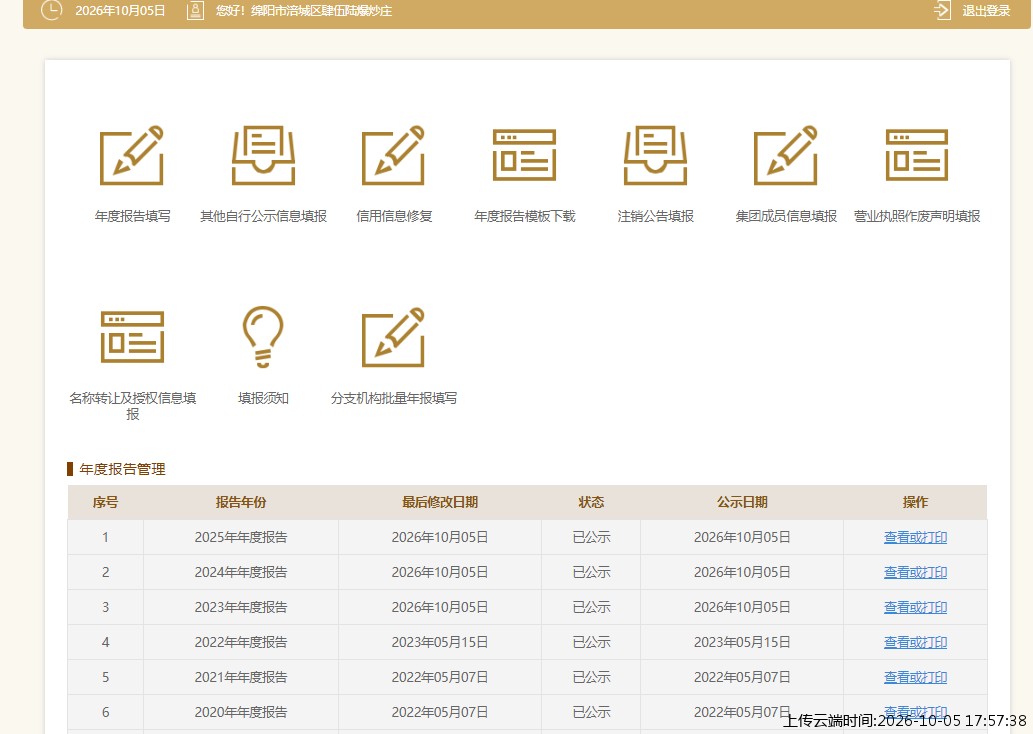
Task: Open 年度报告模板下载 template icon
Action: pyautogui.click(x=524, y=155)
